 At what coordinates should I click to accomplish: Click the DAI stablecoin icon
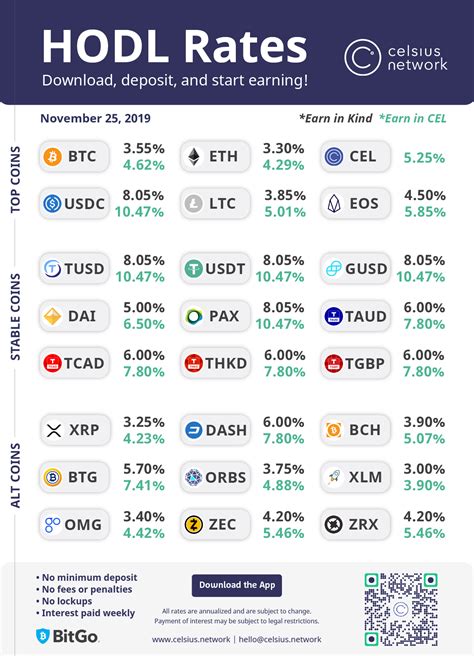coord(53,316)
